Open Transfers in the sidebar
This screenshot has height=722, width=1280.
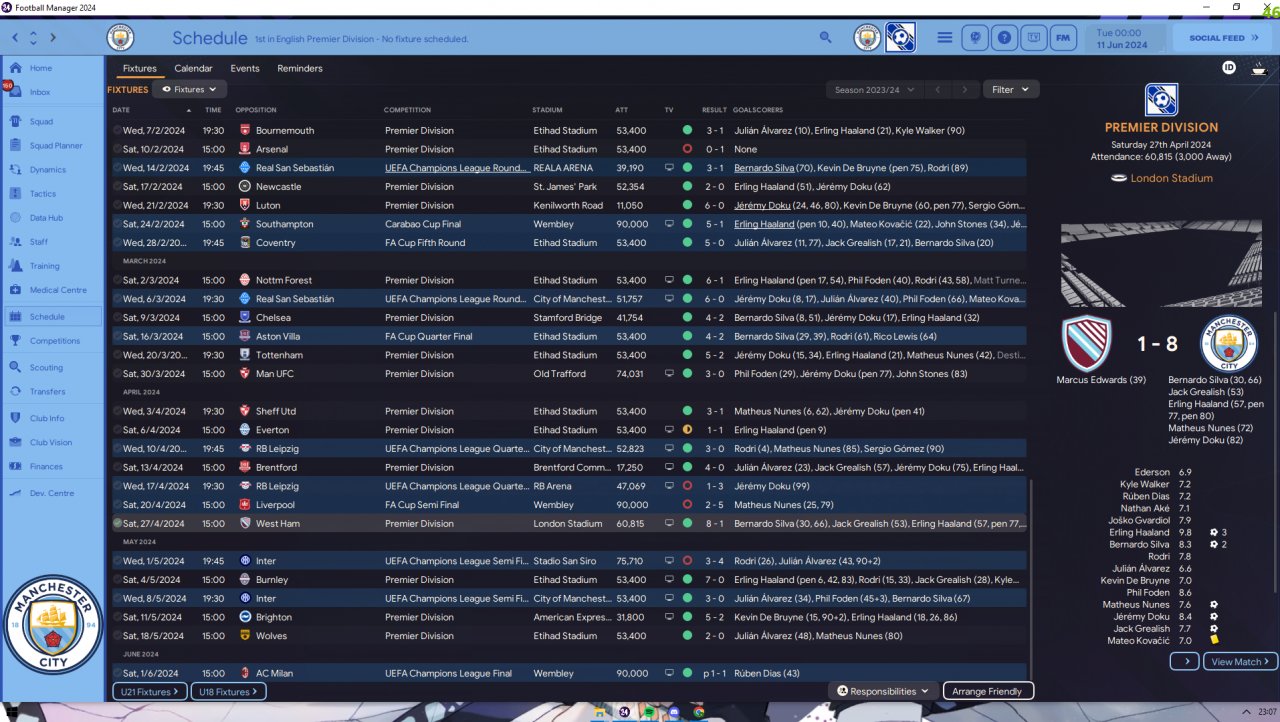click(52, 392)
